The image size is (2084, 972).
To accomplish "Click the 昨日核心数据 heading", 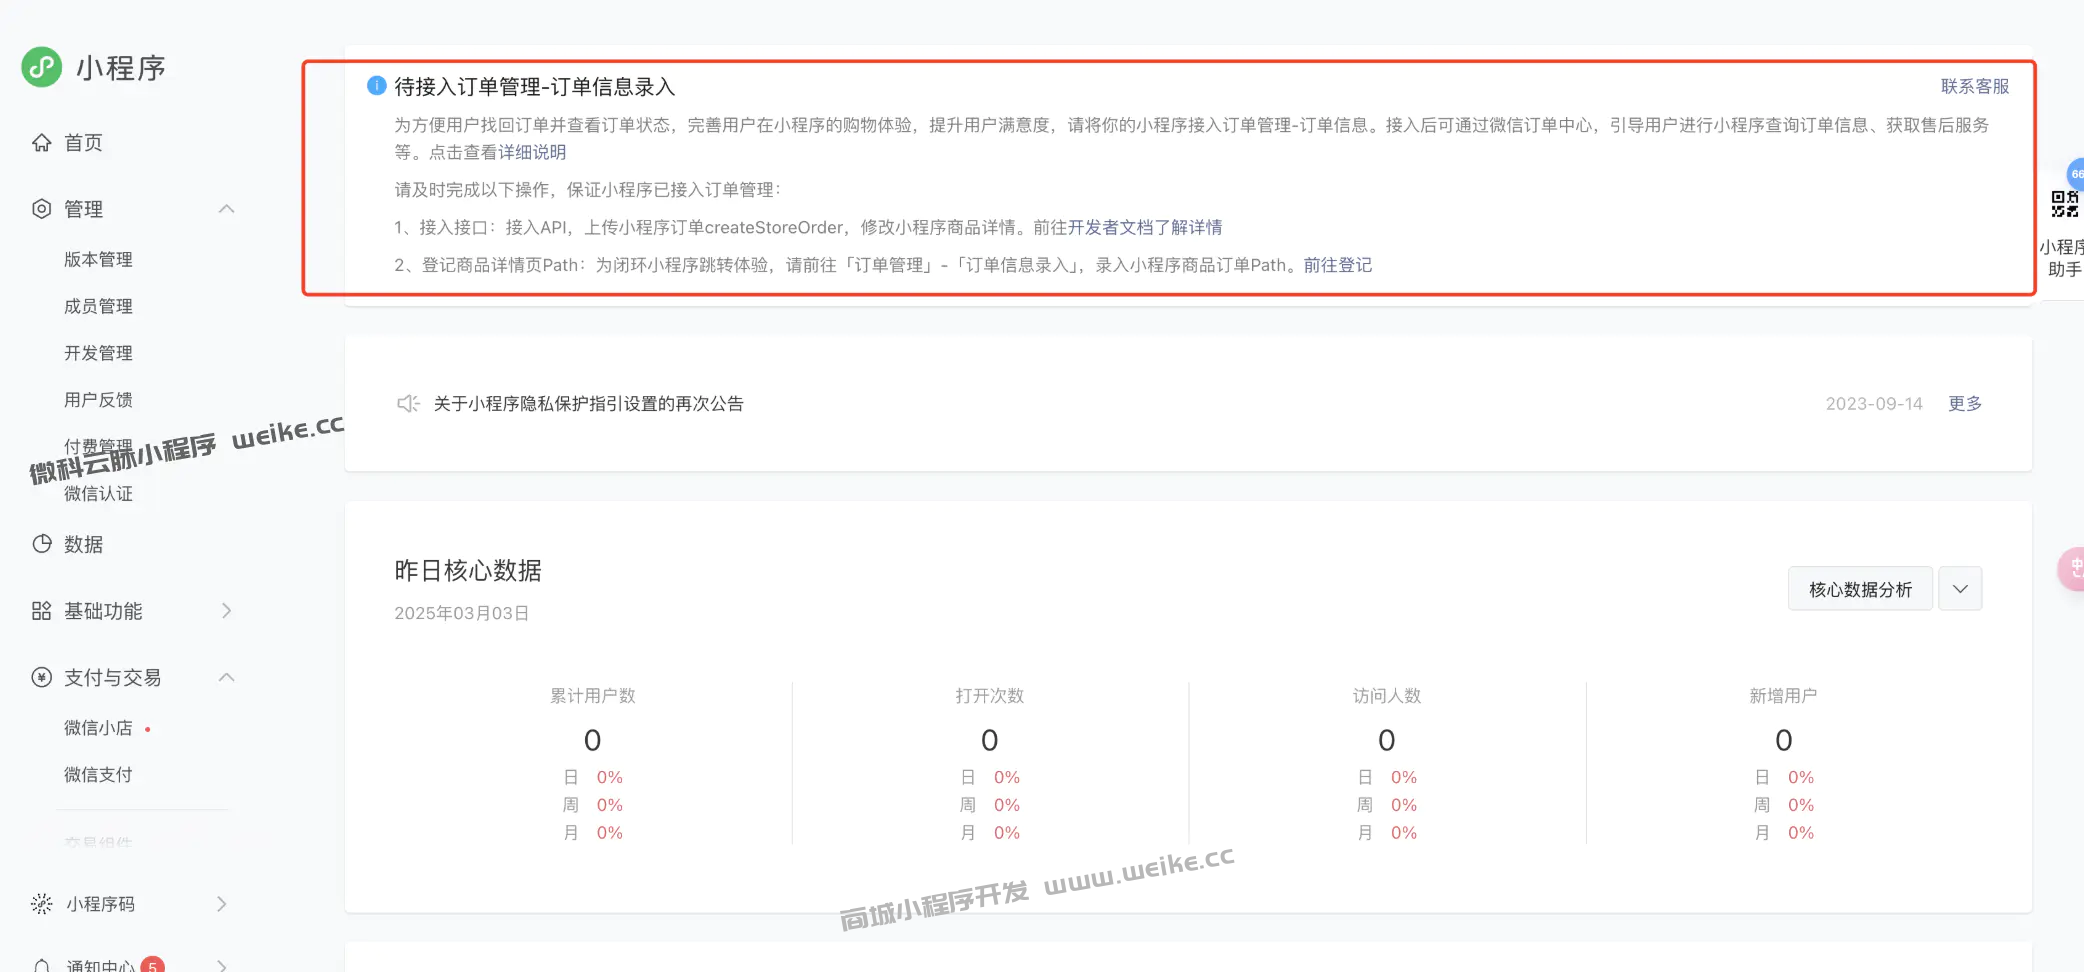I will [468, 571].
